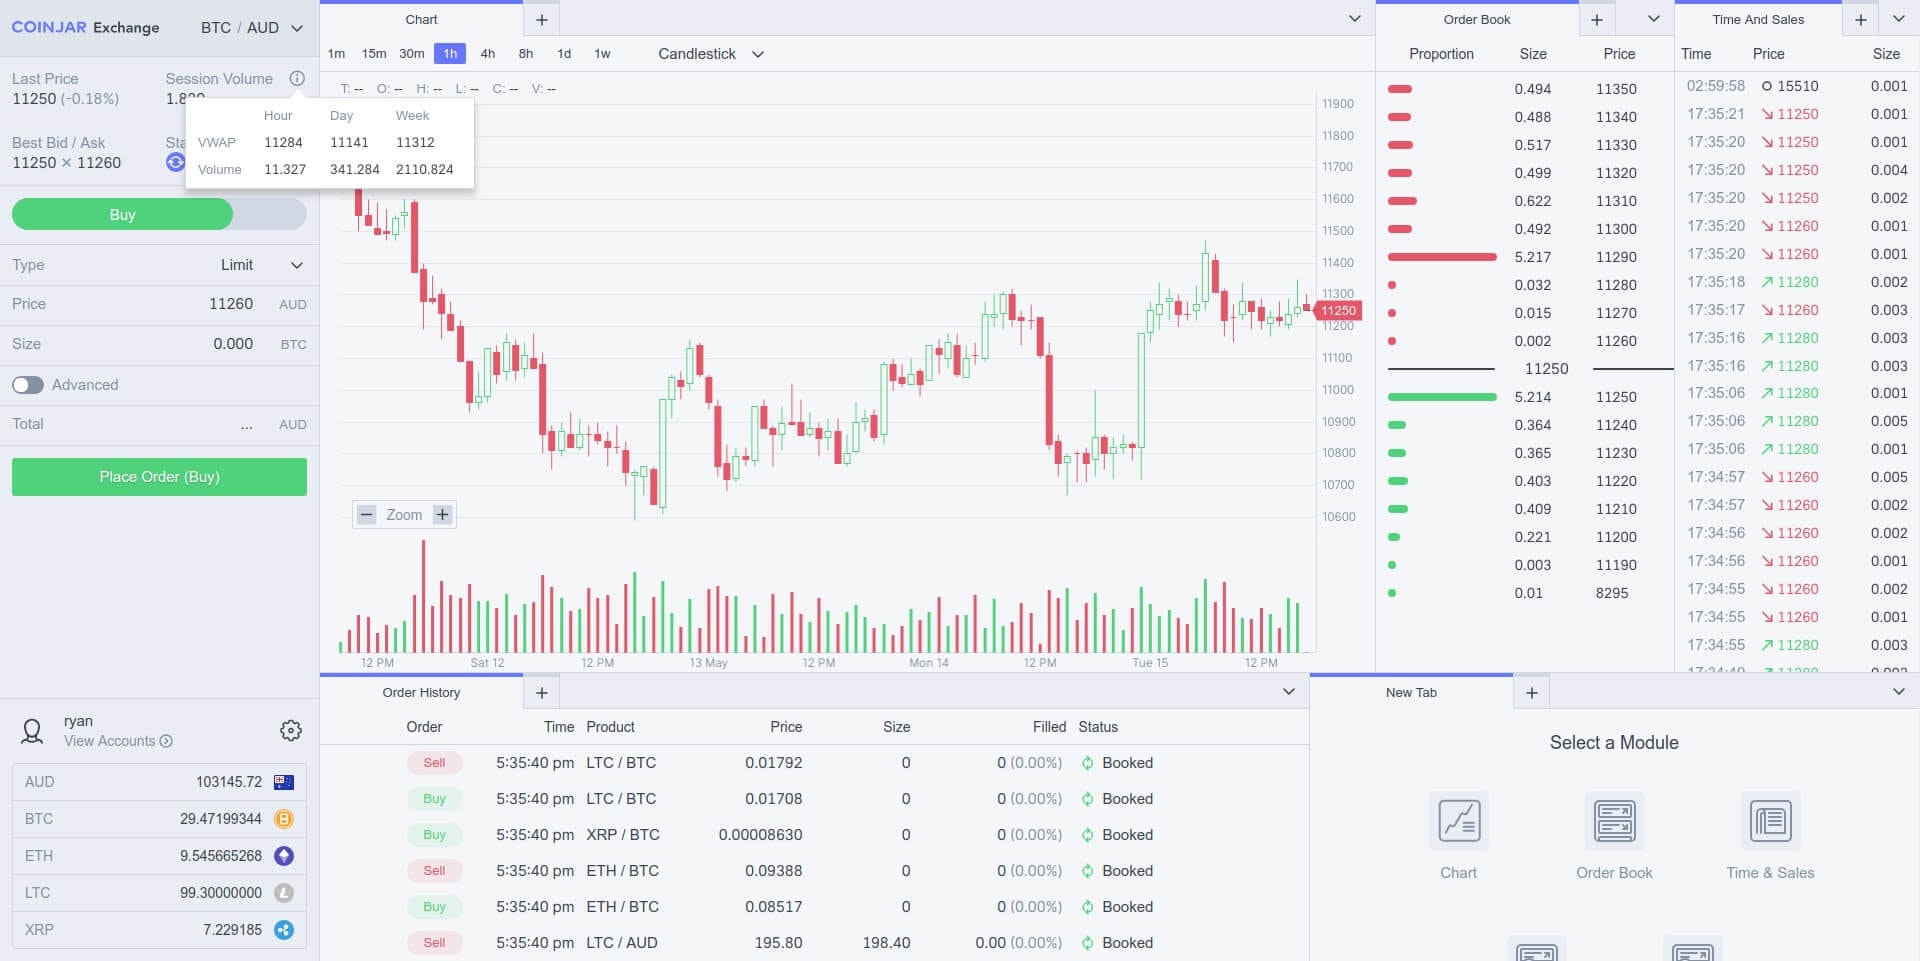Expand the Order History panel chevron
Viewport: 1920px width, 961px height.
click(x=1289, y=692)
